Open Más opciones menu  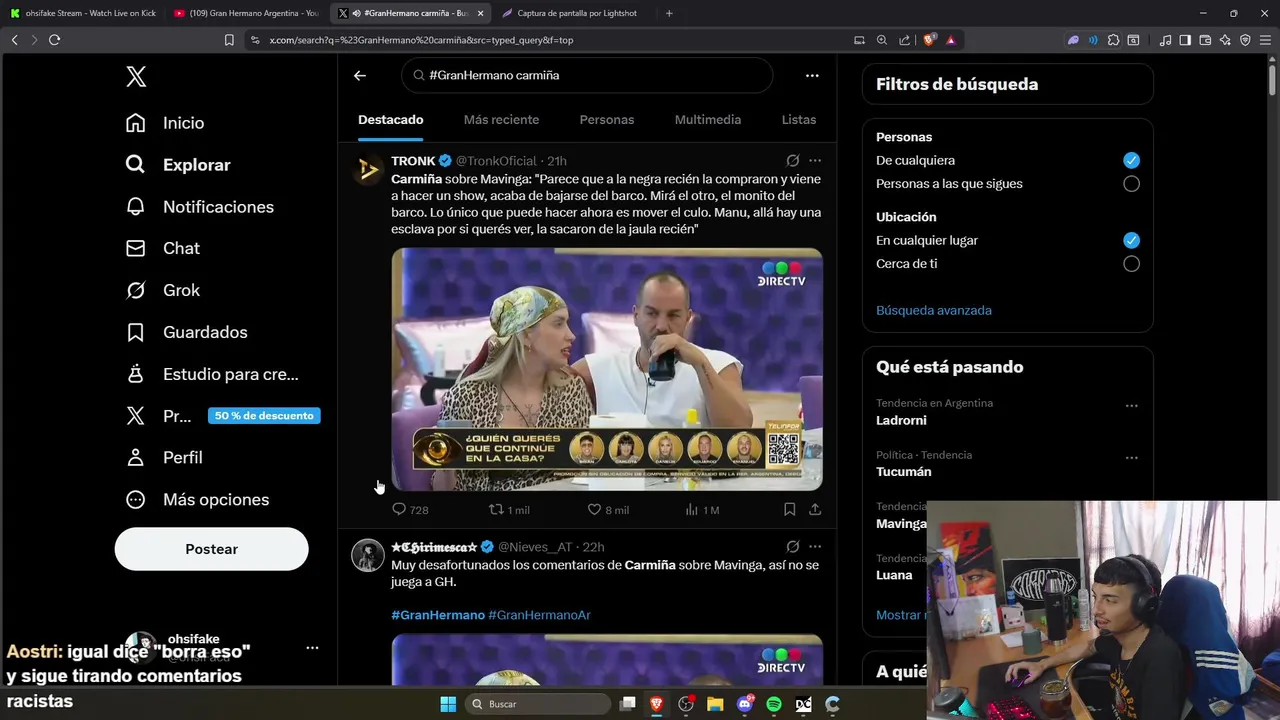[197, 499]
